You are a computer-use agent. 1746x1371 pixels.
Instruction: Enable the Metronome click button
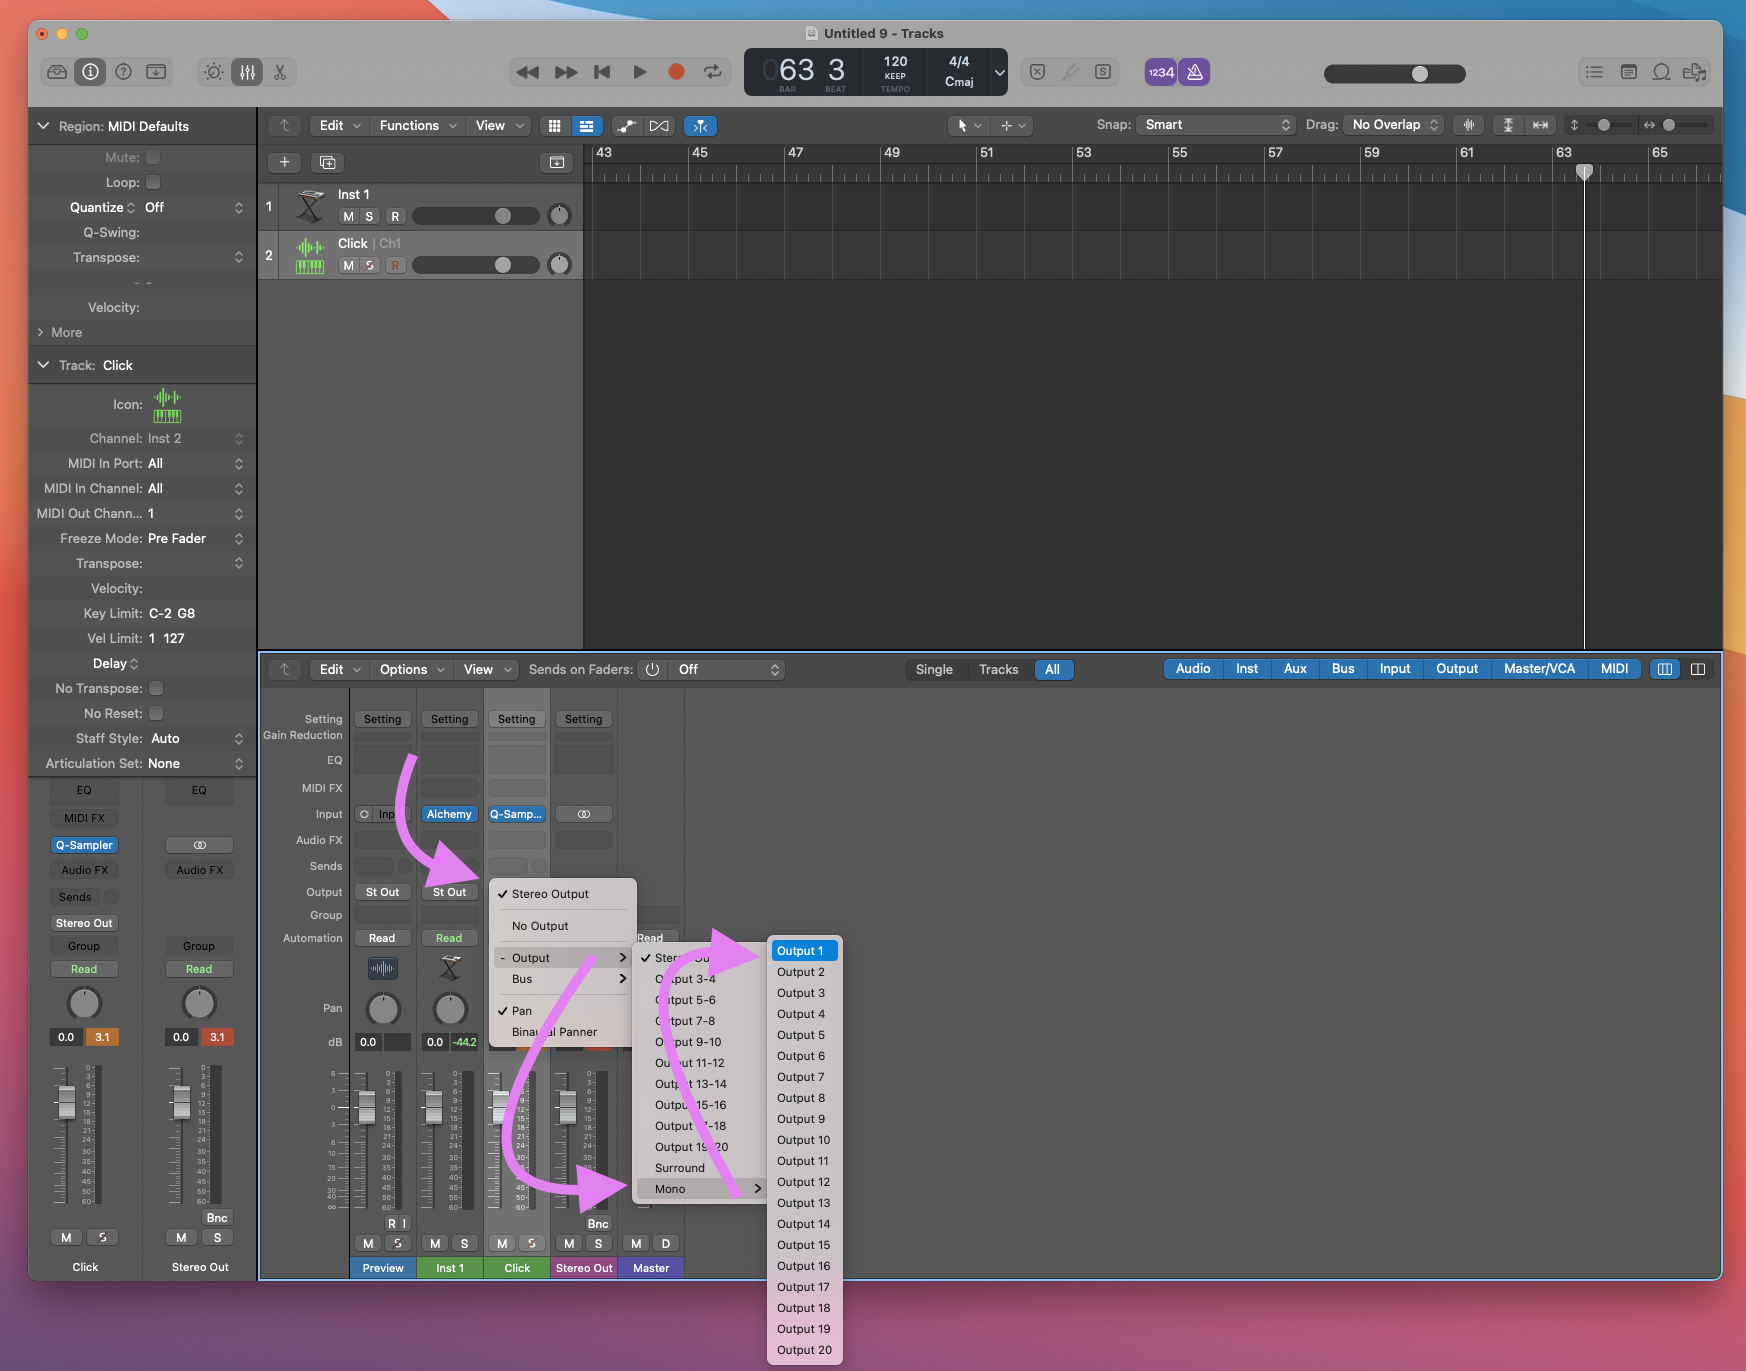[x=1195, y=72]
